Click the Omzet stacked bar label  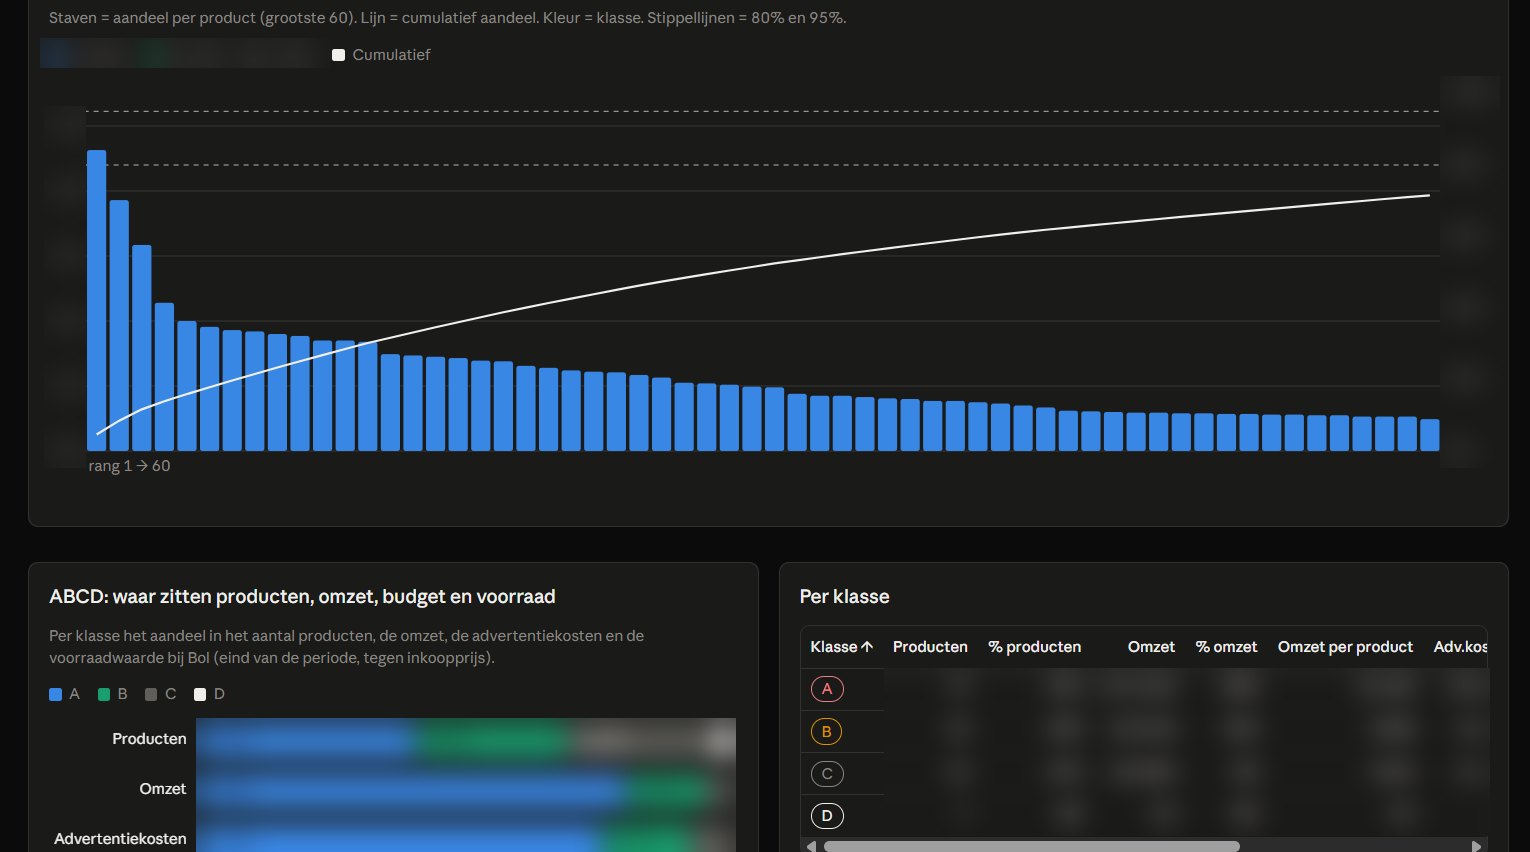tap(162, 789)
